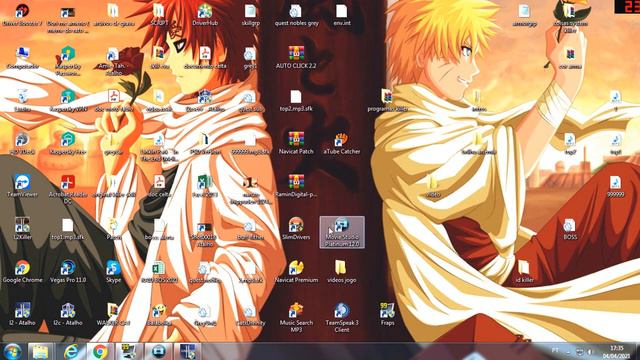640x360 pixels.
Task: Open the Music Search MP3 shortcut
Action: click(x=296, y=317)
